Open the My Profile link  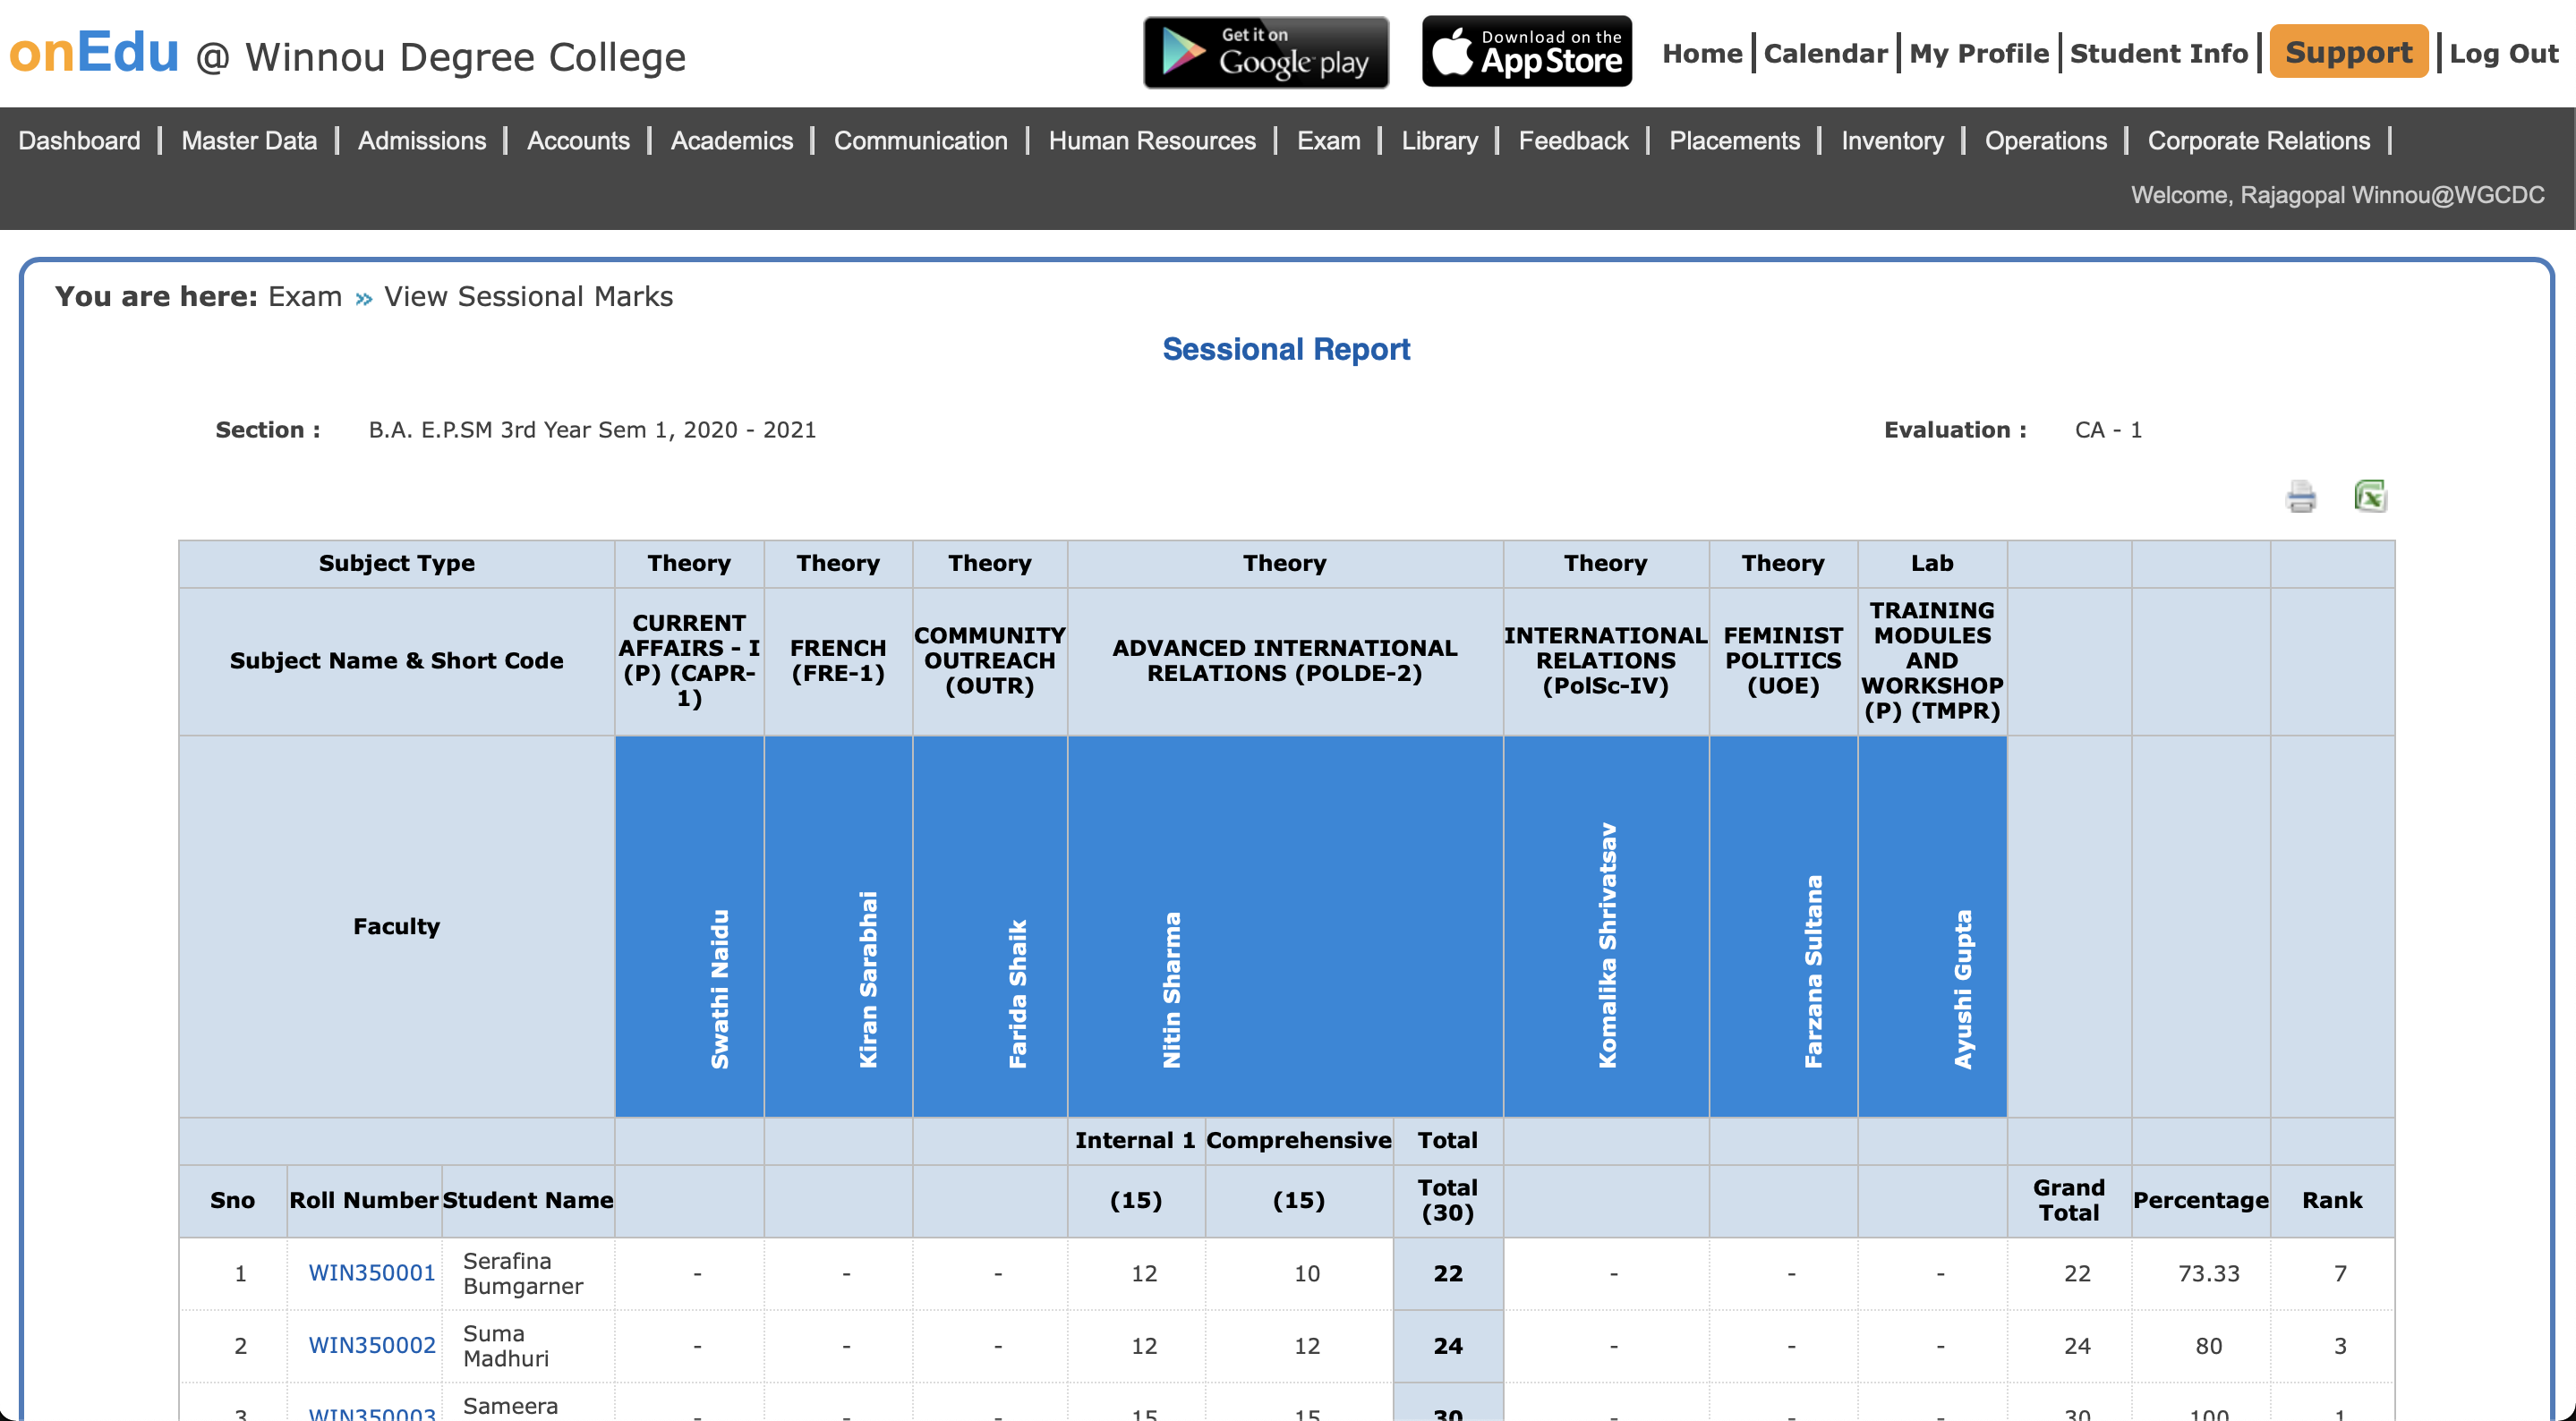tap(1978, 54)
